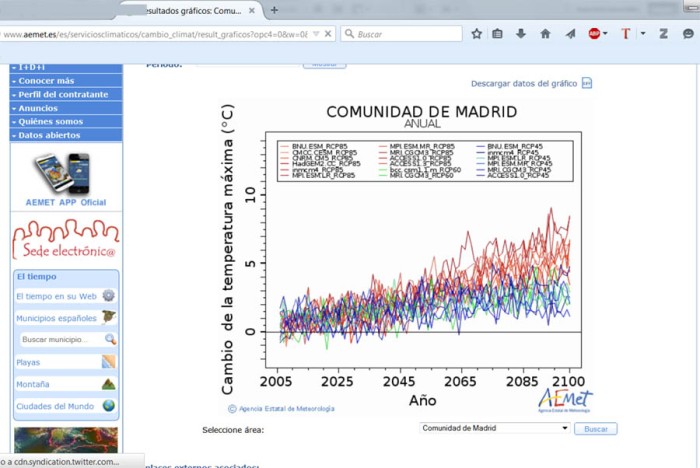This screenshot has width=700, height=468.
Task: Click the 'Buscar municipio...' input field
Action: pos(60,340)
